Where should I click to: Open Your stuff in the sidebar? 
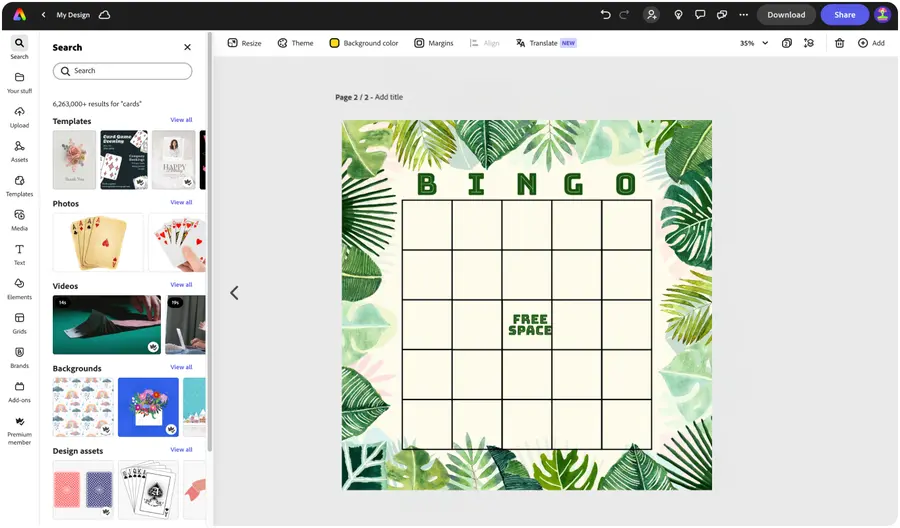point(20,83)
